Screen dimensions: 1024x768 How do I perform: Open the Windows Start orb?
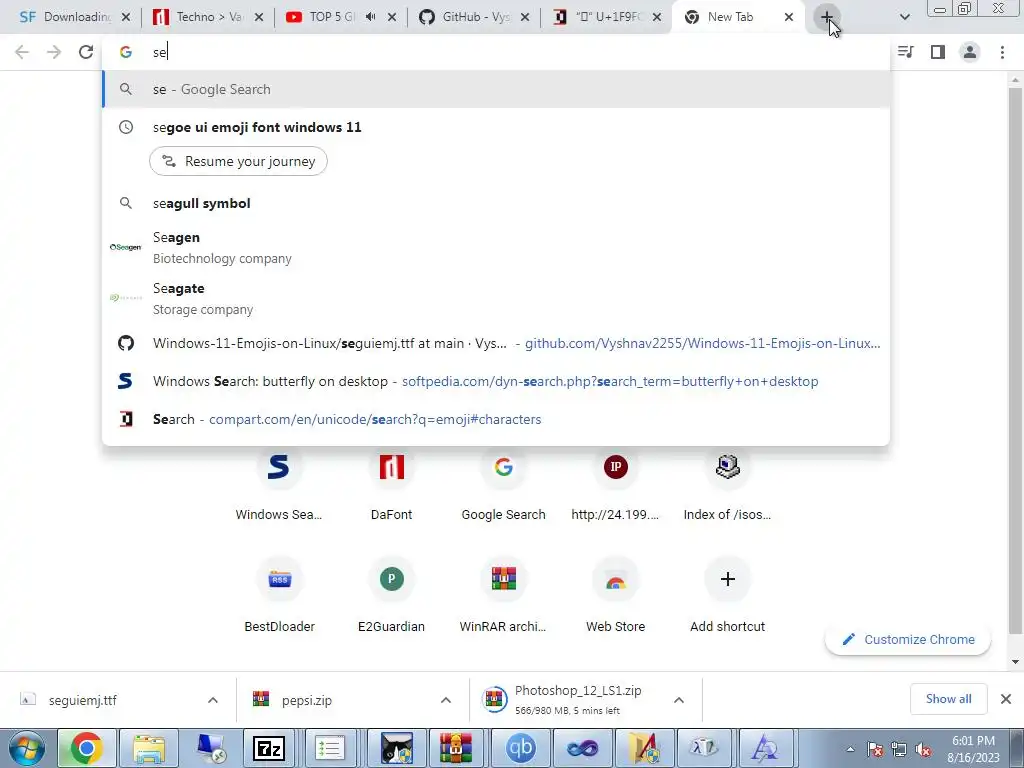point(27,748)
